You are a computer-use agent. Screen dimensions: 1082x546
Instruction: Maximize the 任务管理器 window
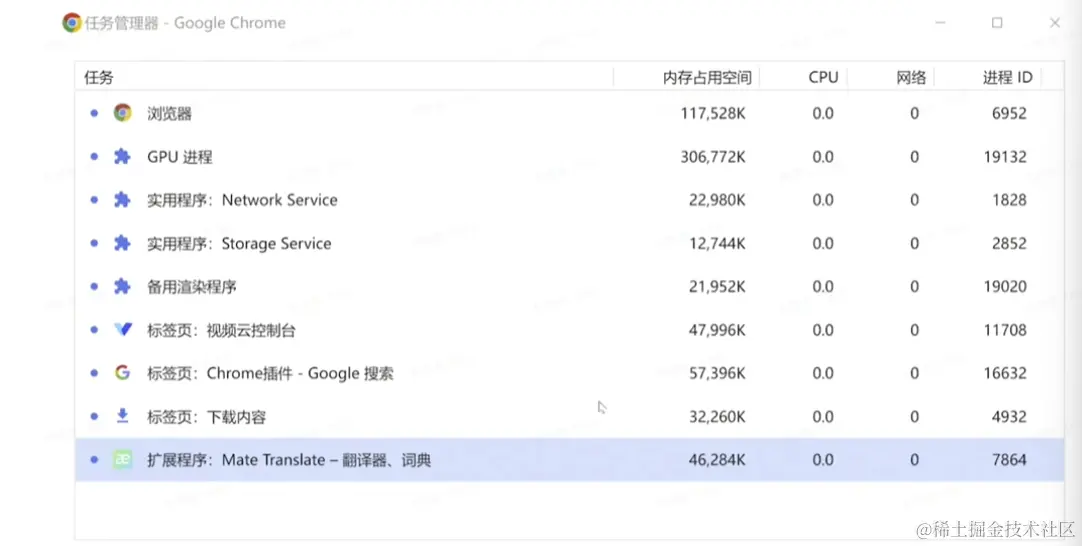[997, 23]
